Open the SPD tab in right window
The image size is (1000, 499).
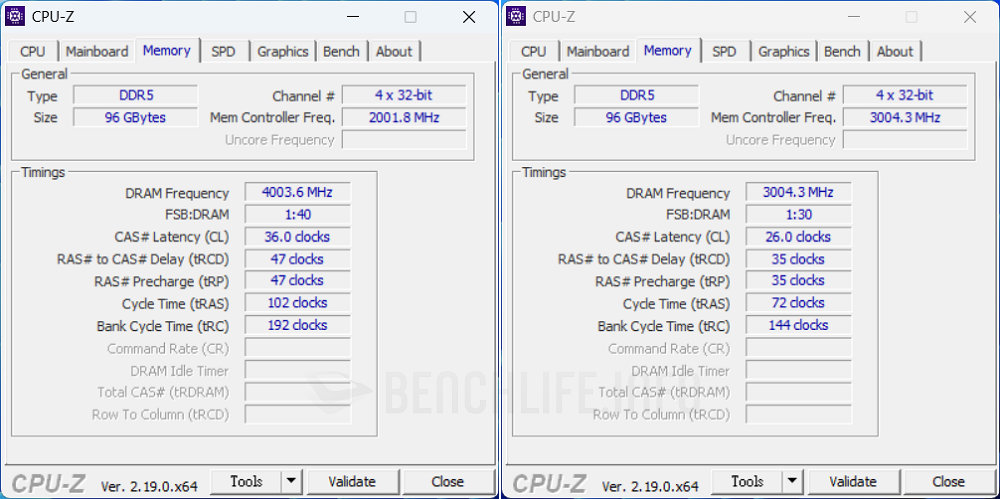click(724, 52)
